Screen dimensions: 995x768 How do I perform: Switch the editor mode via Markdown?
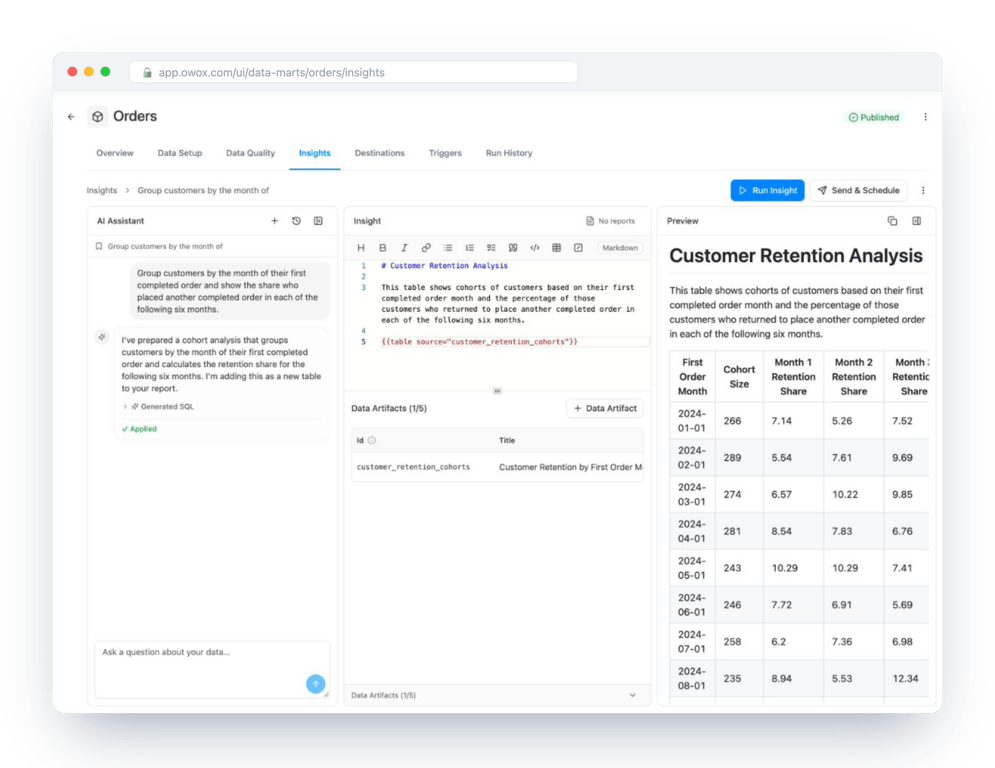point(620,248)
